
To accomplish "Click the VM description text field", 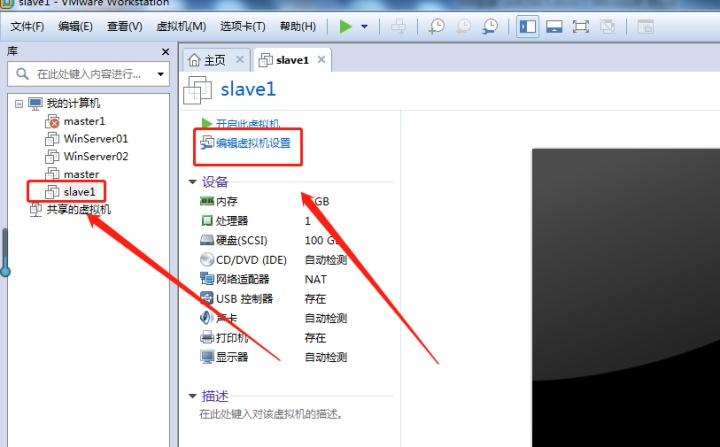I will pyautogui.click(x=271, y=414).
